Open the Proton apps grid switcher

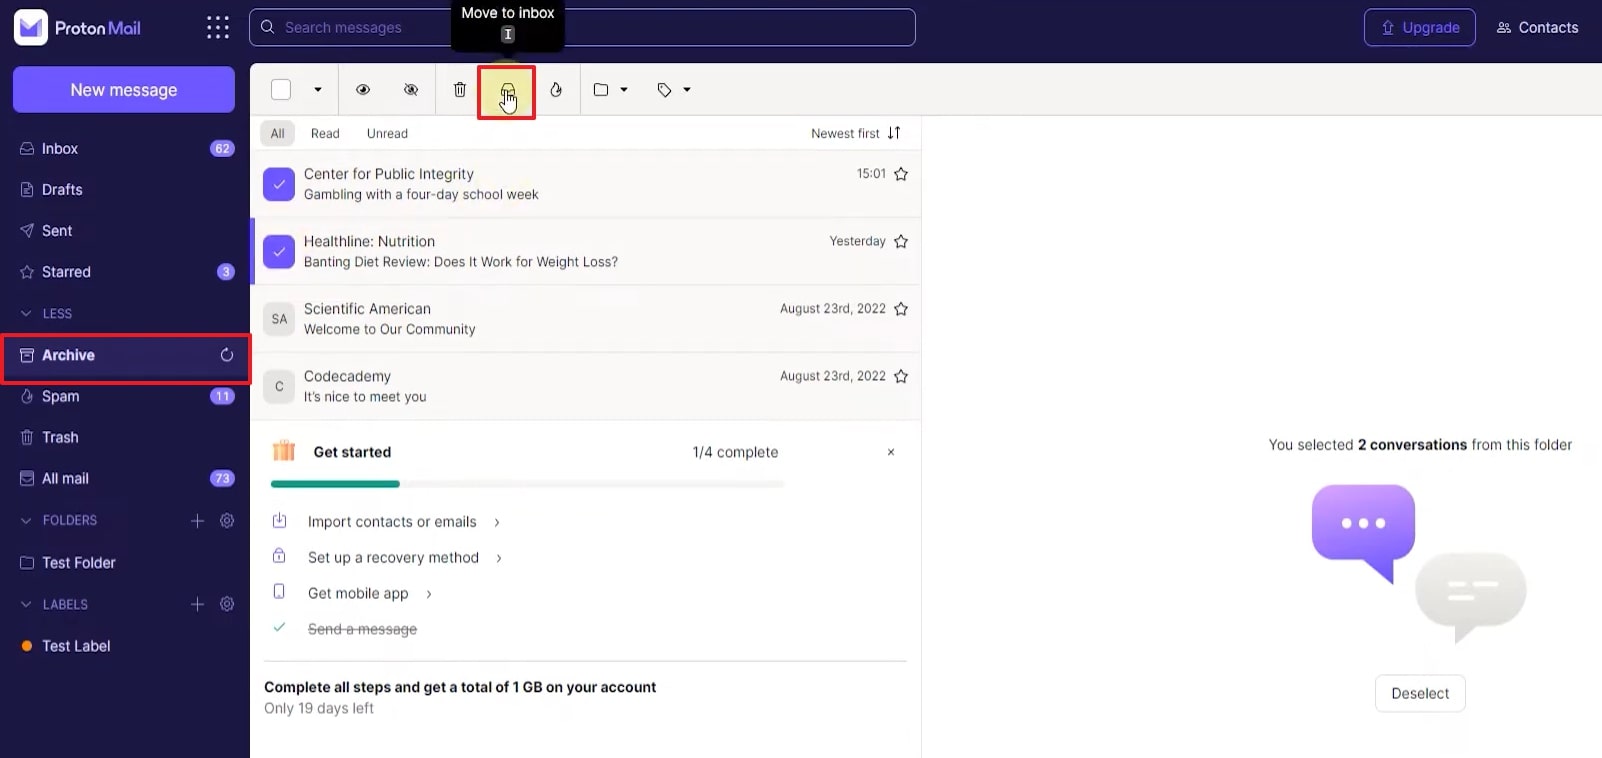pos(218,28)
